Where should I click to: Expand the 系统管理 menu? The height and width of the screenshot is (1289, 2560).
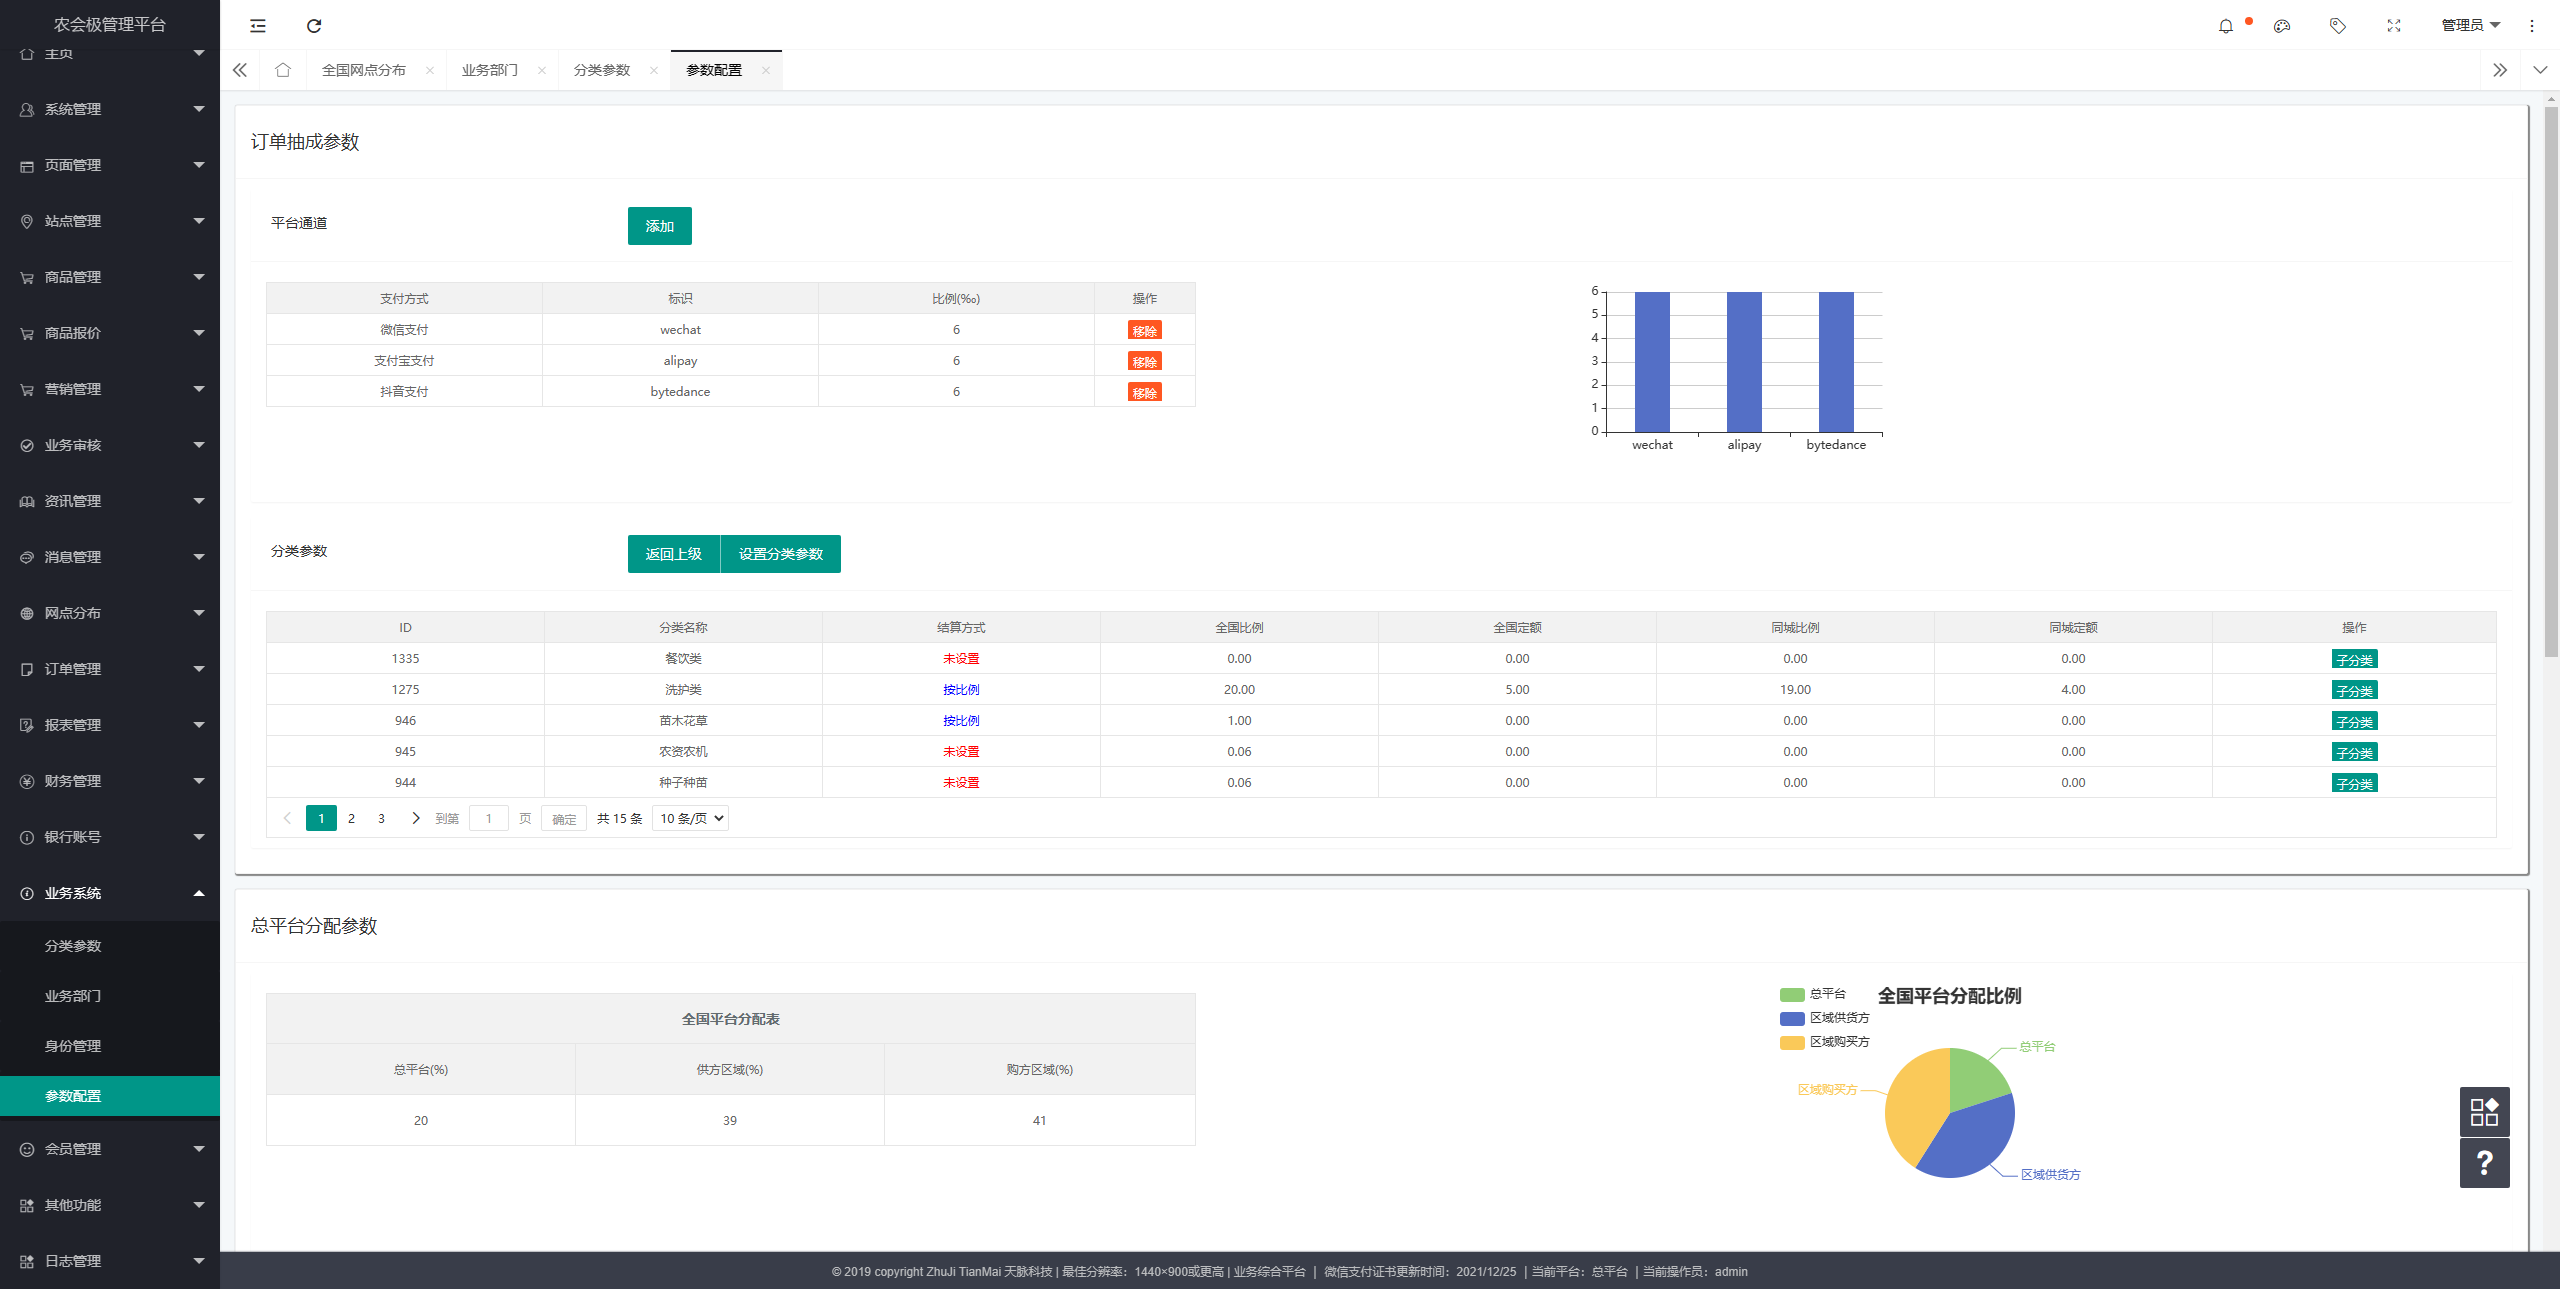[x=110, y=109]
